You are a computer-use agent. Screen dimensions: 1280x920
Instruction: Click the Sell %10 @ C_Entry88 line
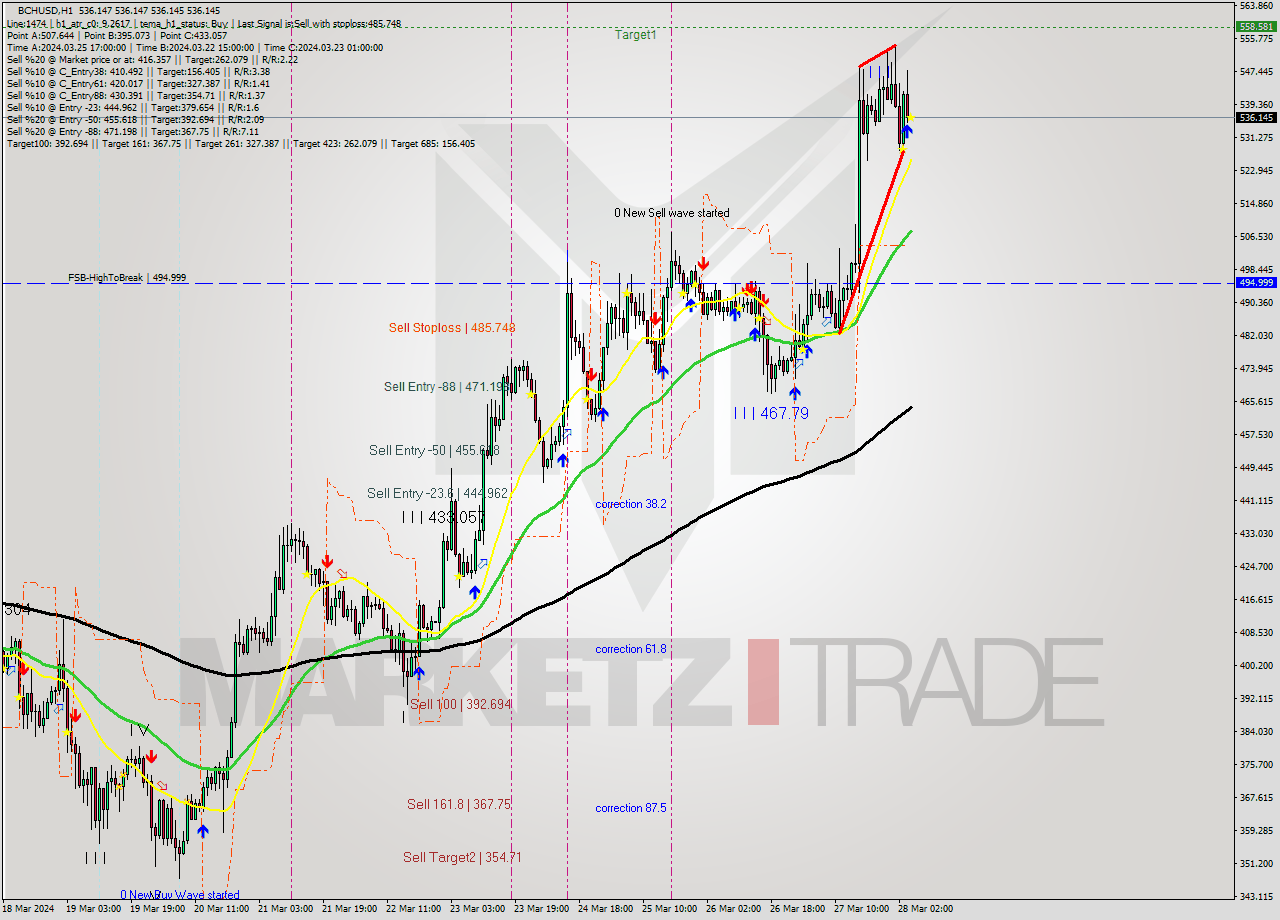click(135, 95)
